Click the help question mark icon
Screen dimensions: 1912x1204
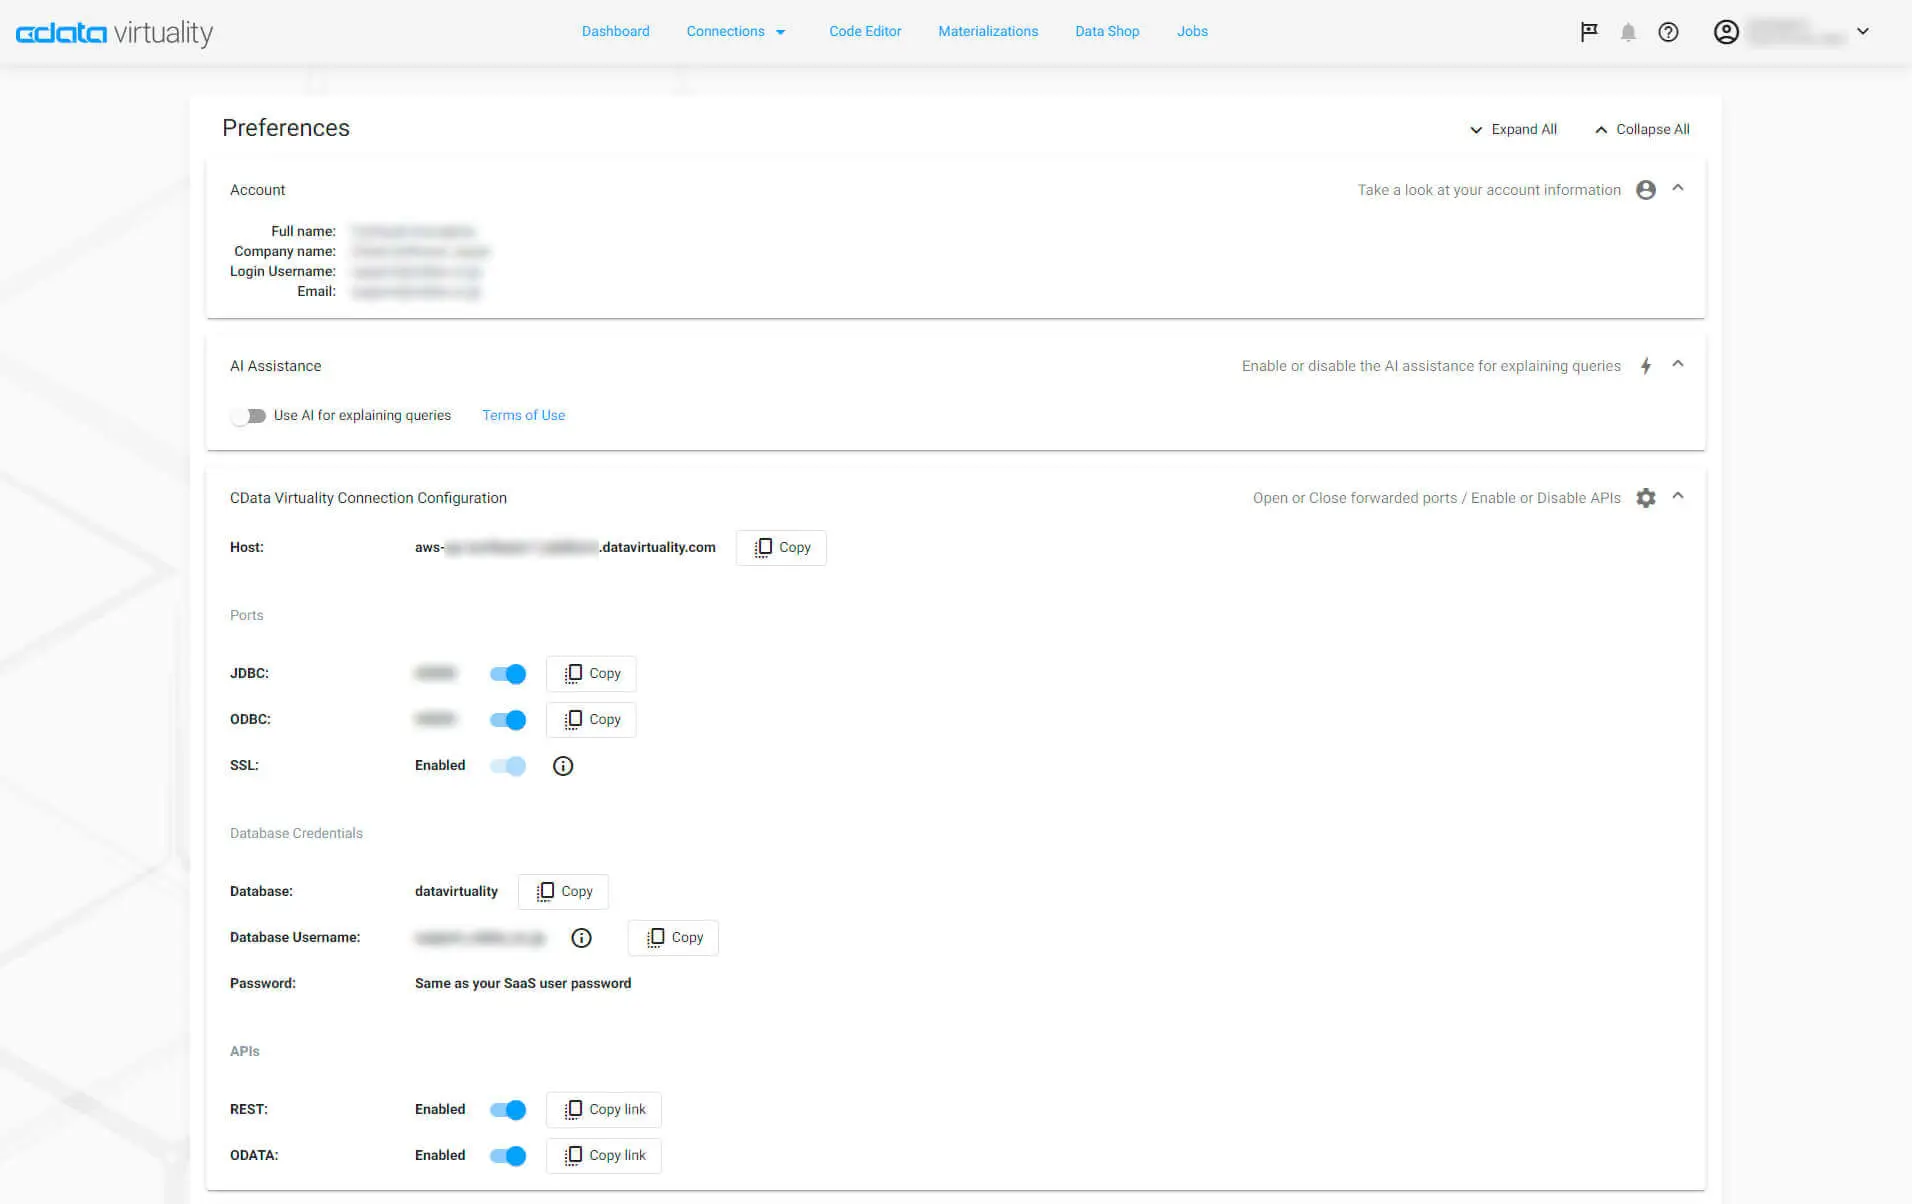[x=1668, y=32]
